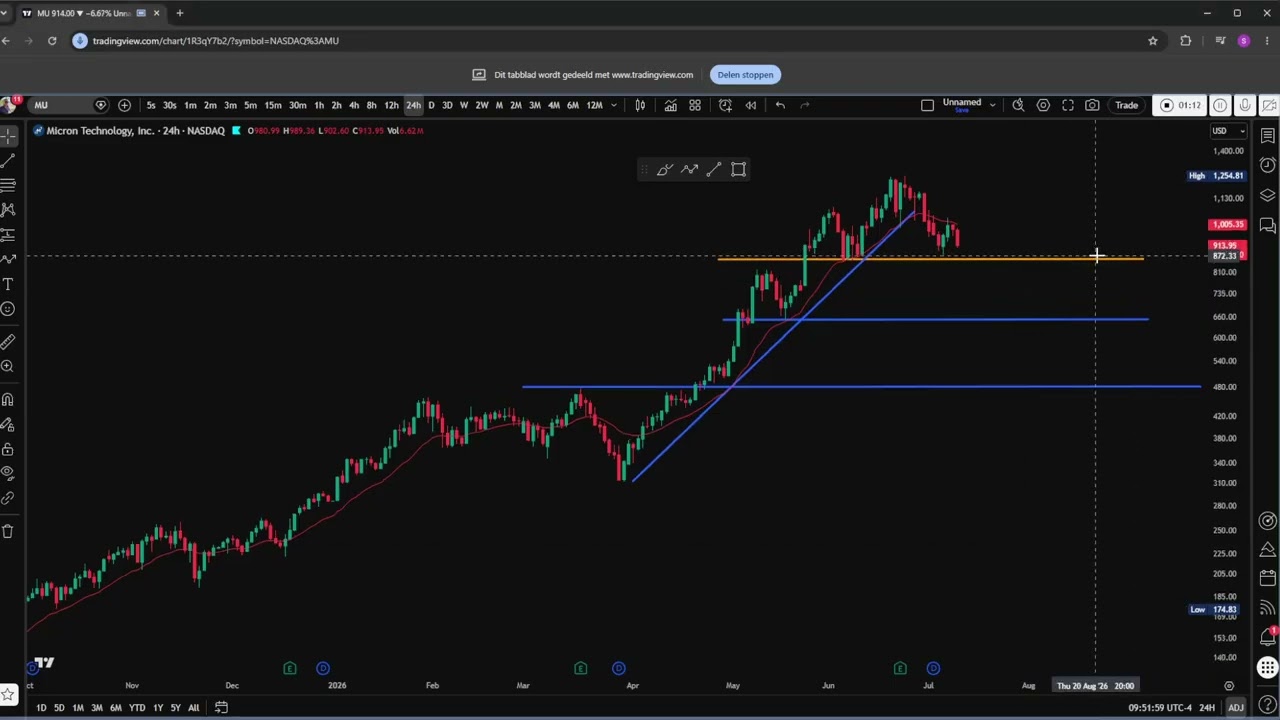This screenshot has height=720, width=1280.
Task: Open bar replay rewind icon
Action: pos(751,105)
